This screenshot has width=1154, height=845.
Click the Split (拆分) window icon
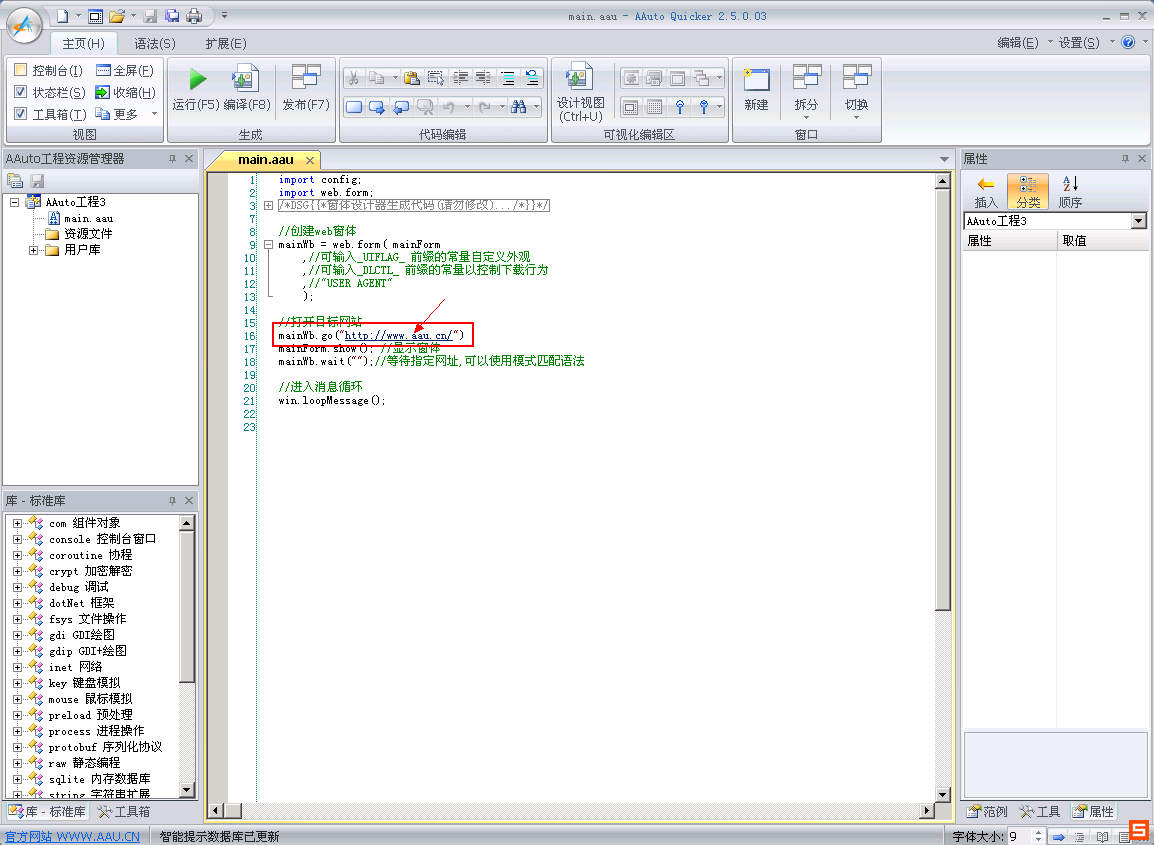[806, 80]
